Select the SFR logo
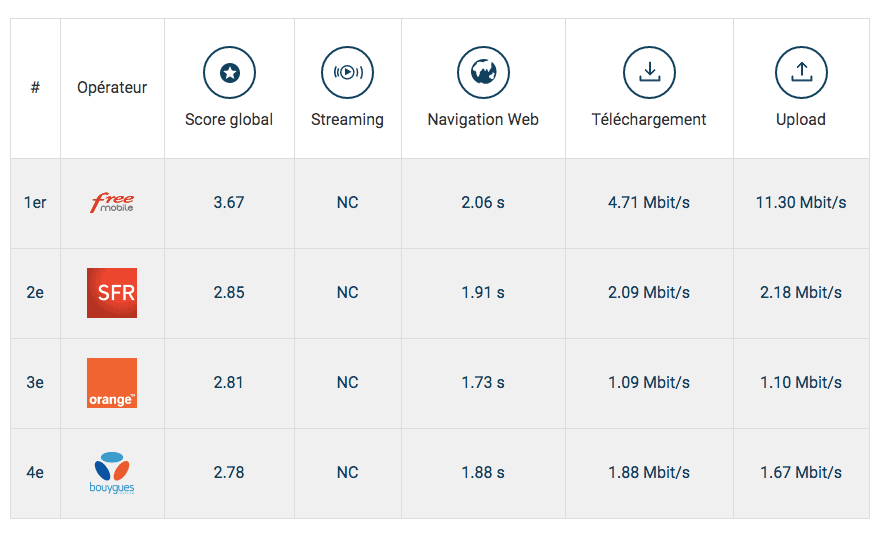The width and height of the screenshot is (884, 537). coord(112,293)
